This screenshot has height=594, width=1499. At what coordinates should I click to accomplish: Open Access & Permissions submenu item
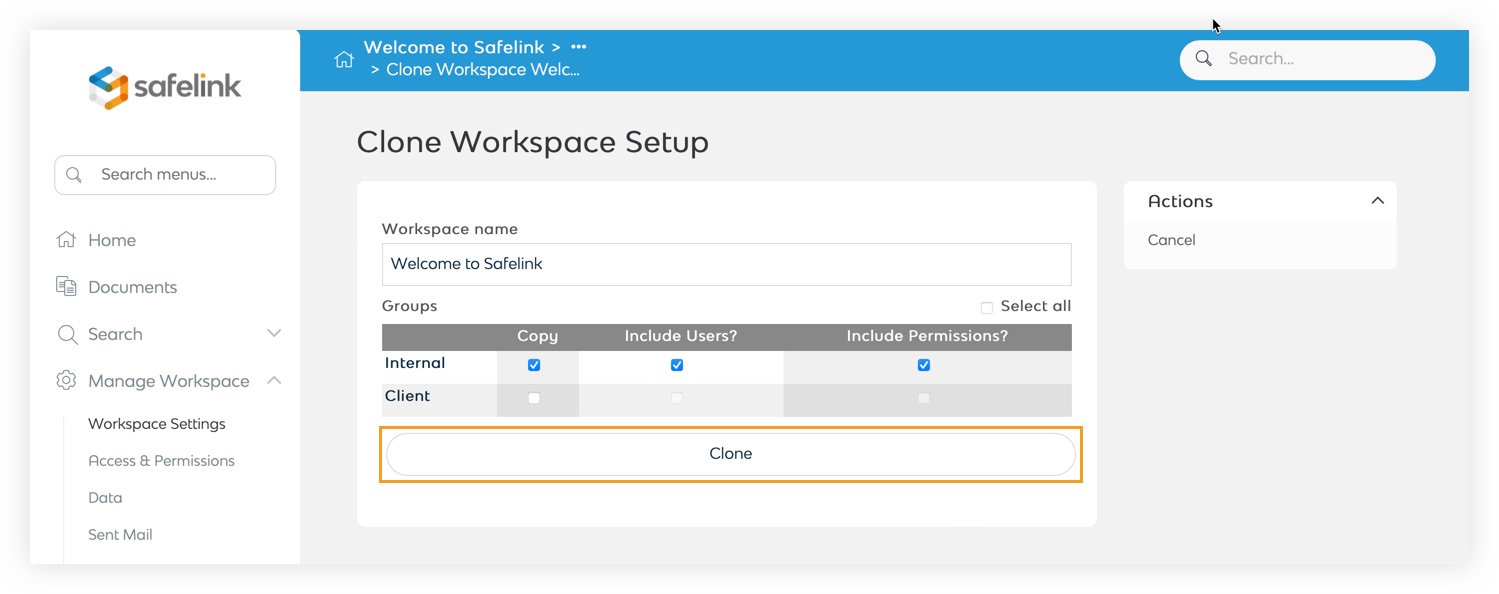pyautogui.click(x=161, y=461)
